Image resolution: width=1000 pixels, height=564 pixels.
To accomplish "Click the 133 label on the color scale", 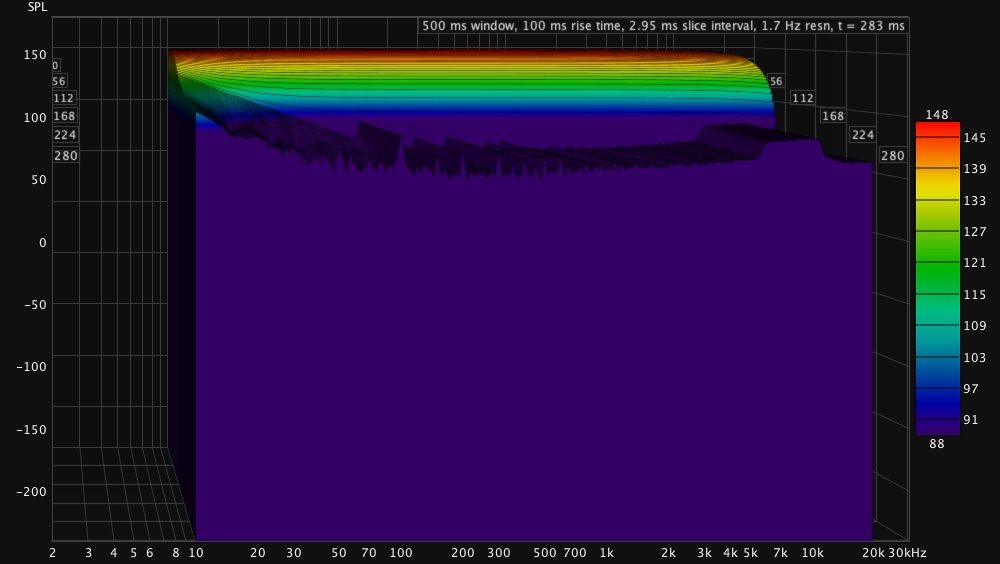I will [x=974, y=200].
